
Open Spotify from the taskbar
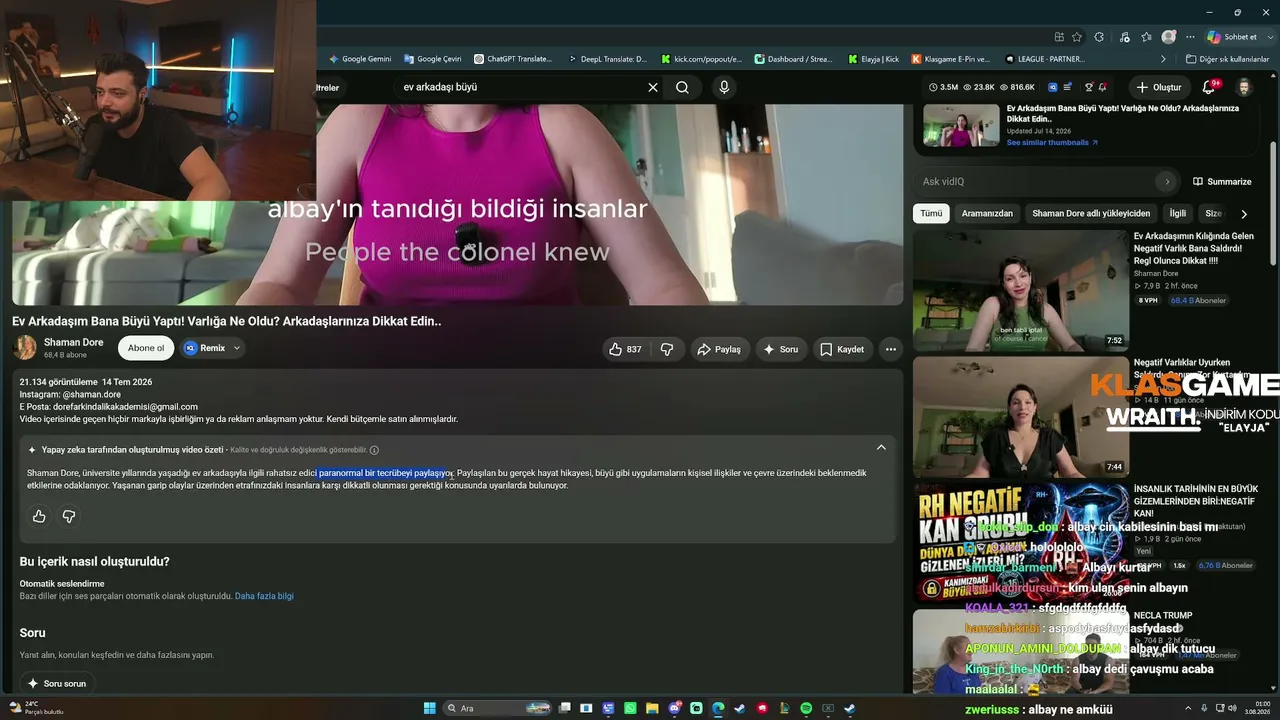click(x=806, y=708)
